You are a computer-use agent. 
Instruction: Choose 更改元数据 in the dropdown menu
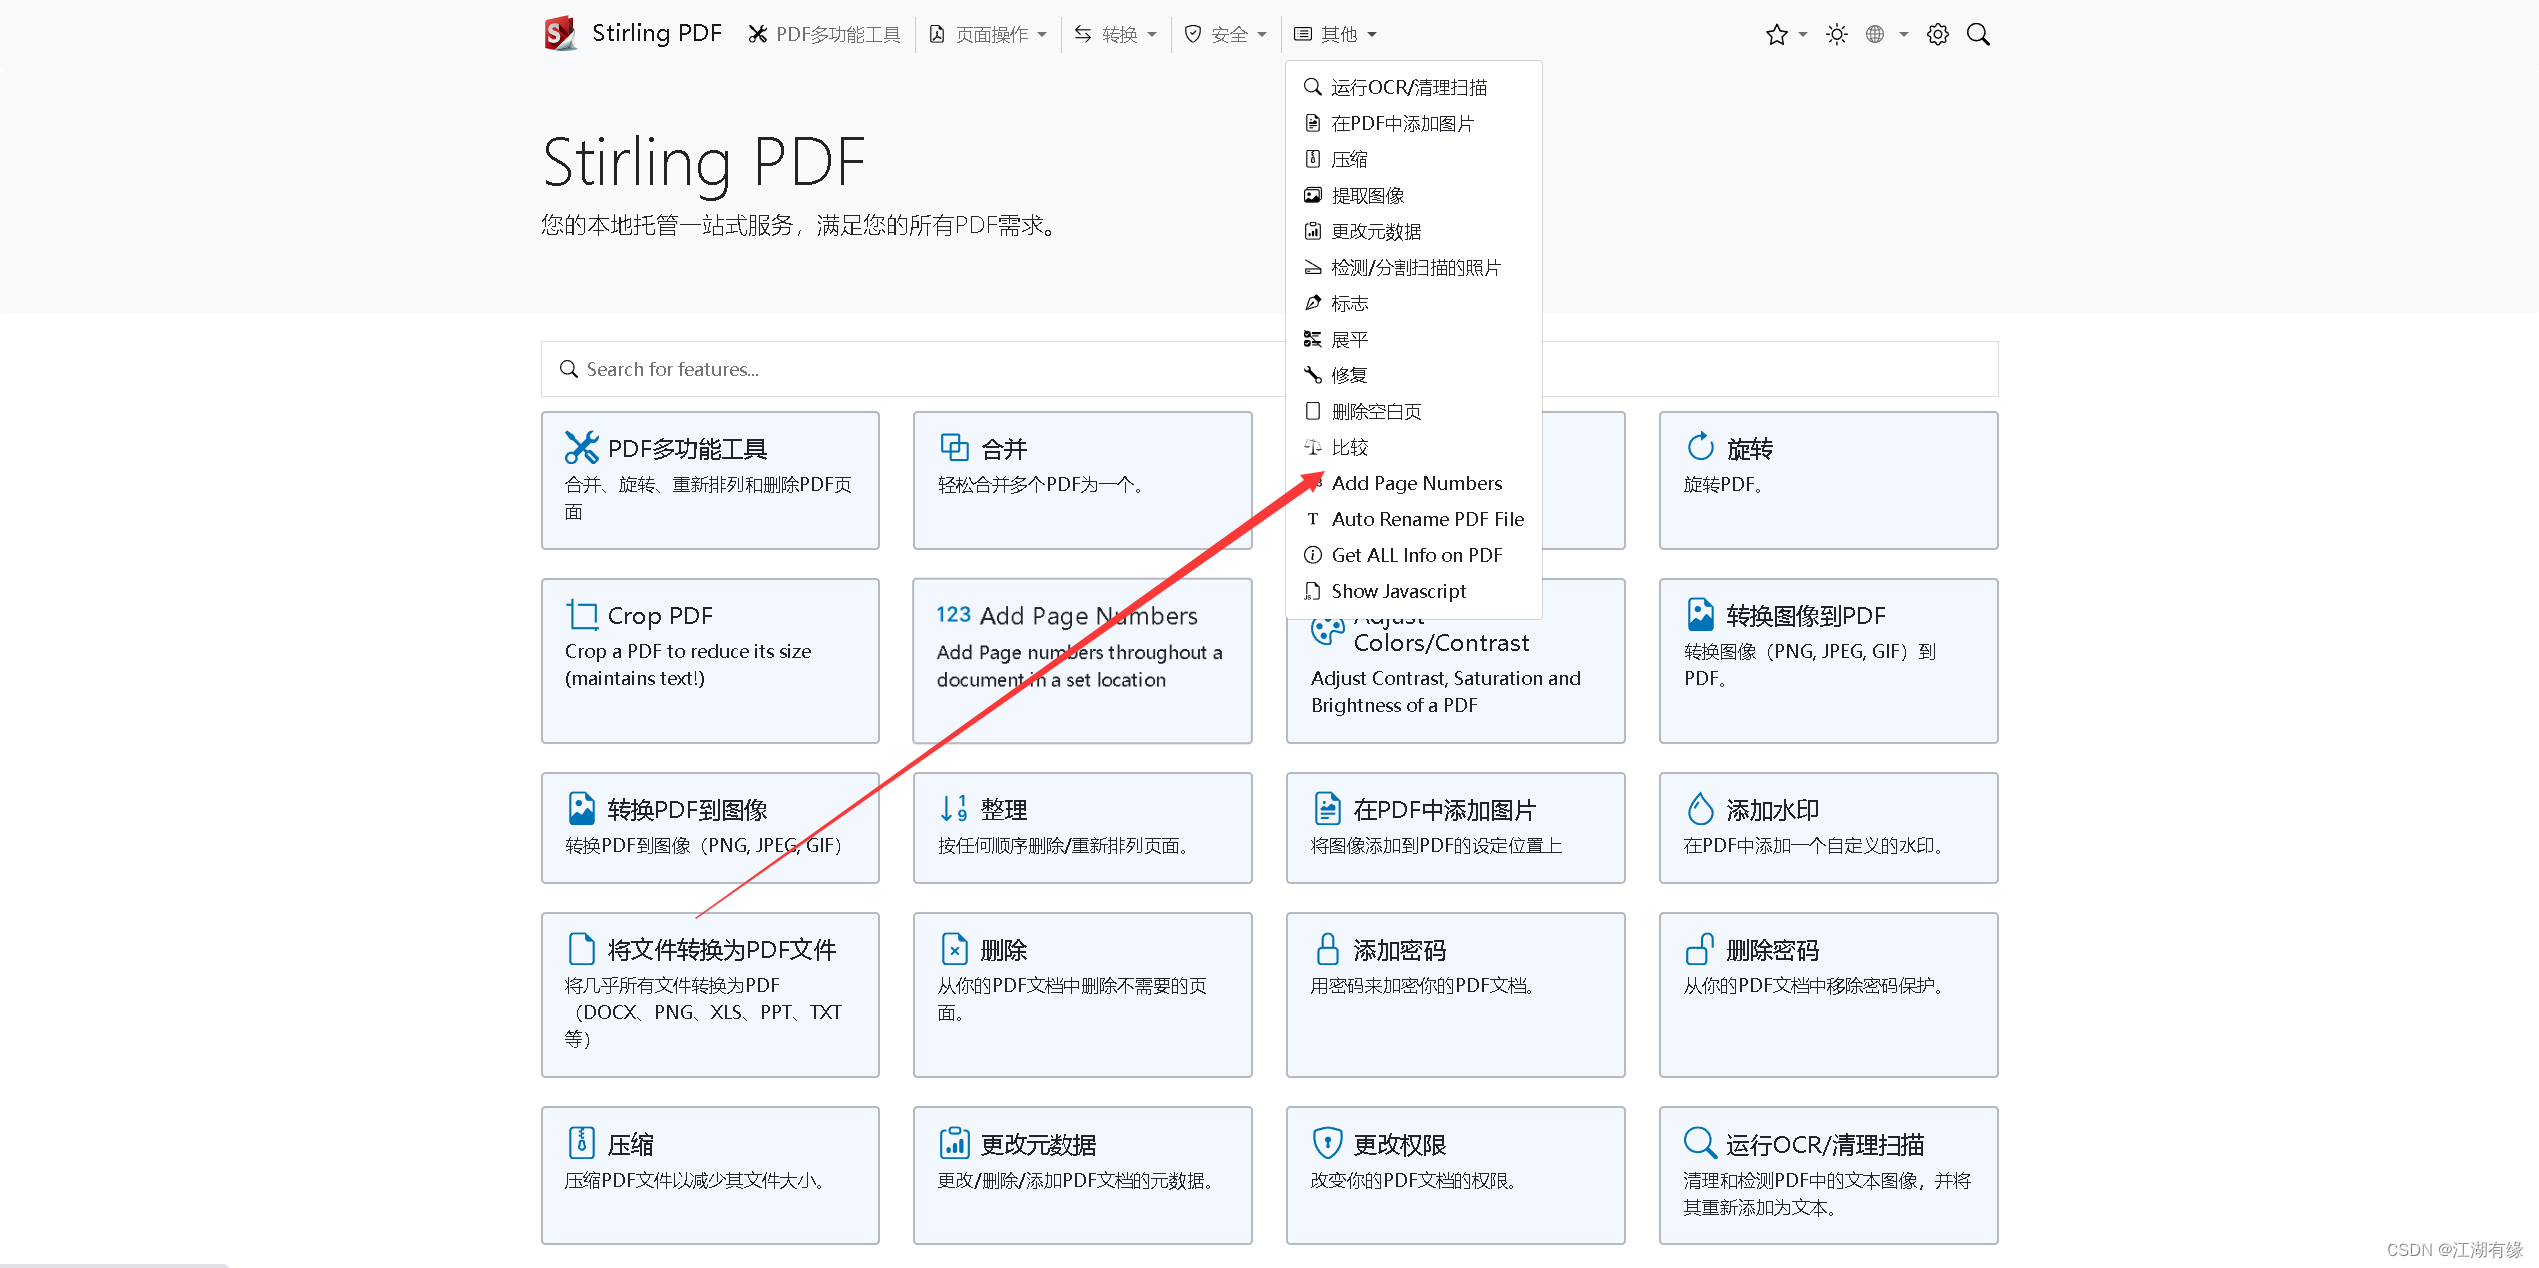(x=1413, y=232)
